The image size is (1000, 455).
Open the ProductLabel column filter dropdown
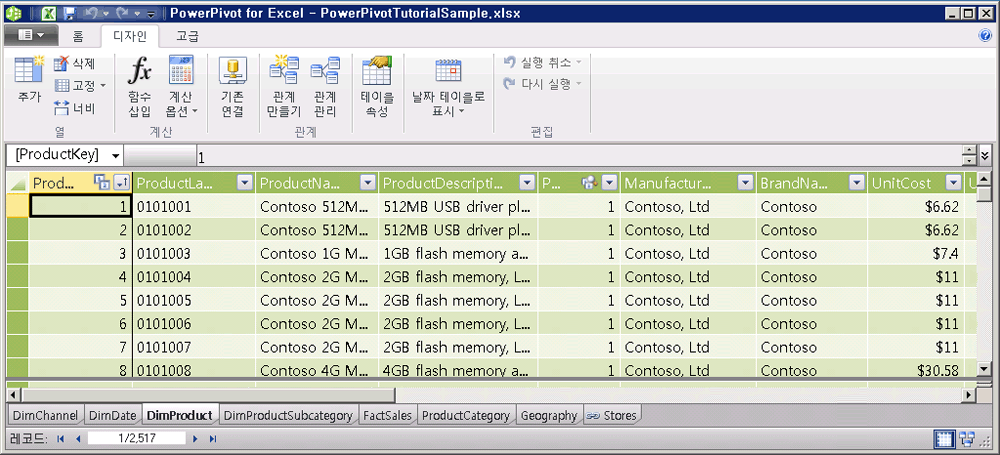pos(246,183)
